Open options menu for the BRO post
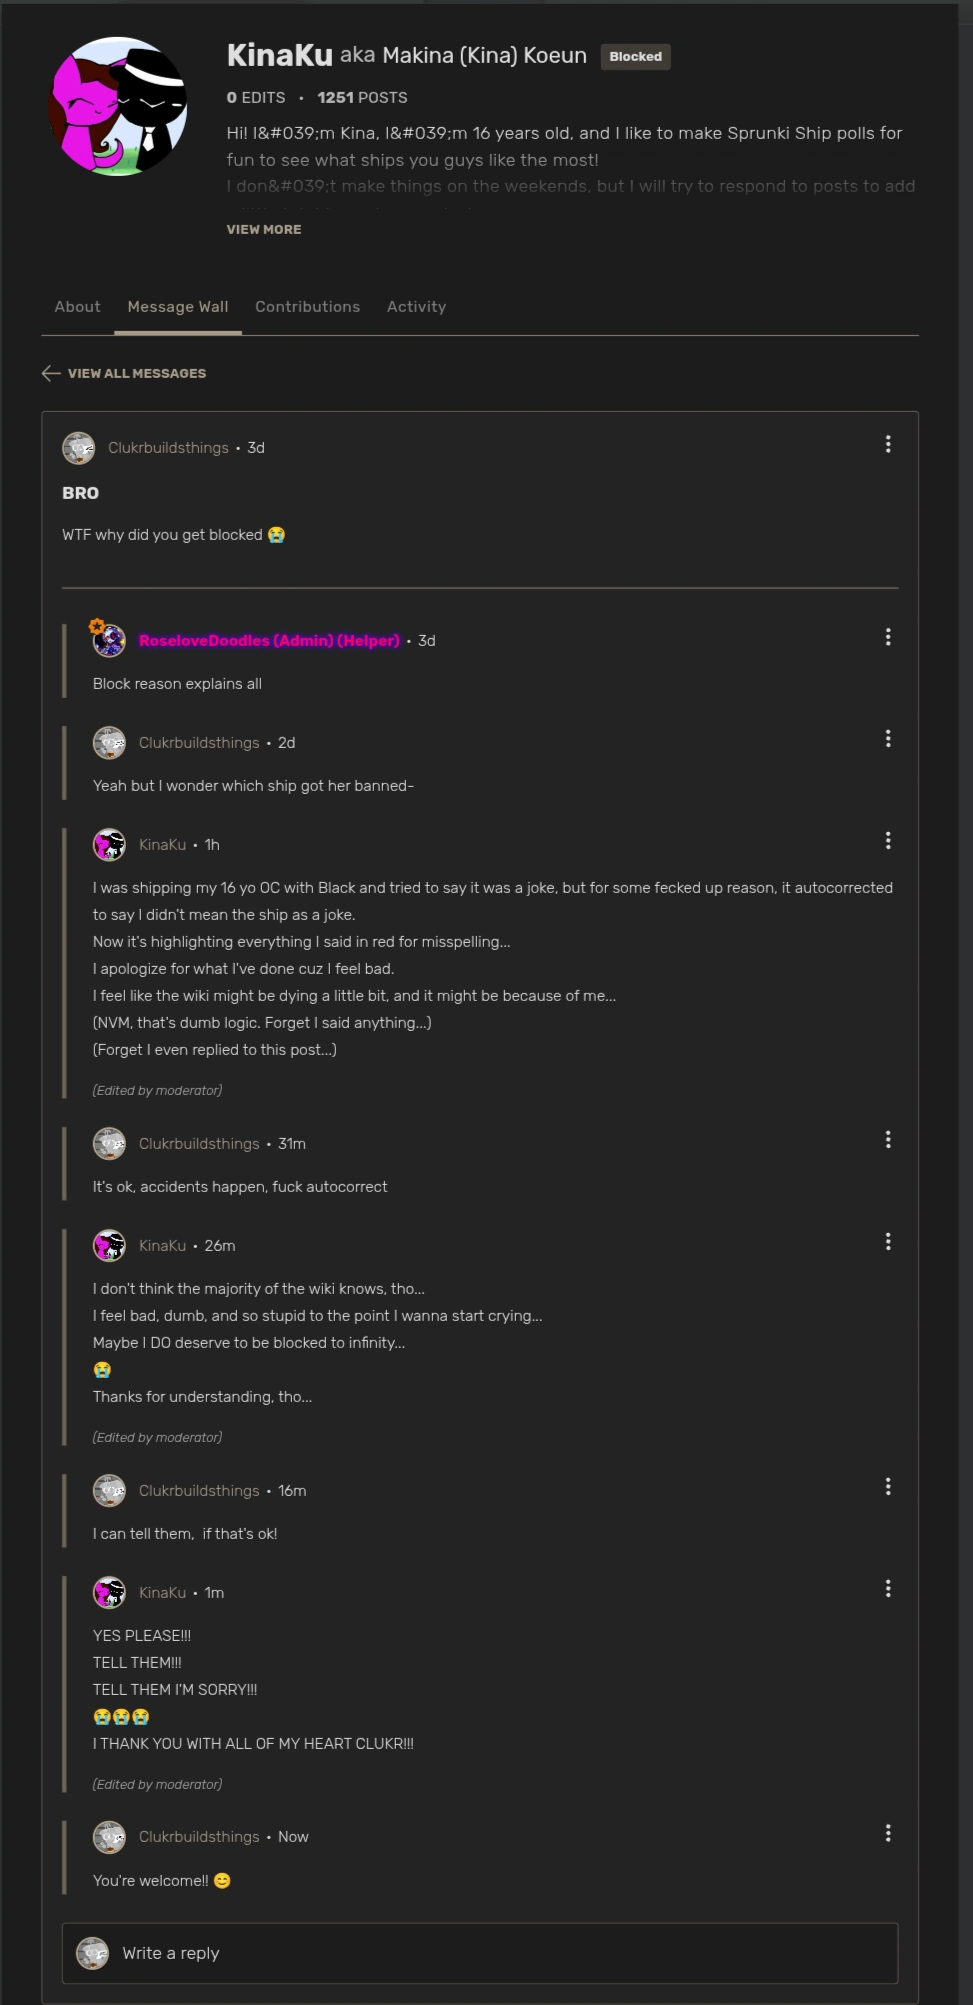973x2005 pixels. pos(887,444)
